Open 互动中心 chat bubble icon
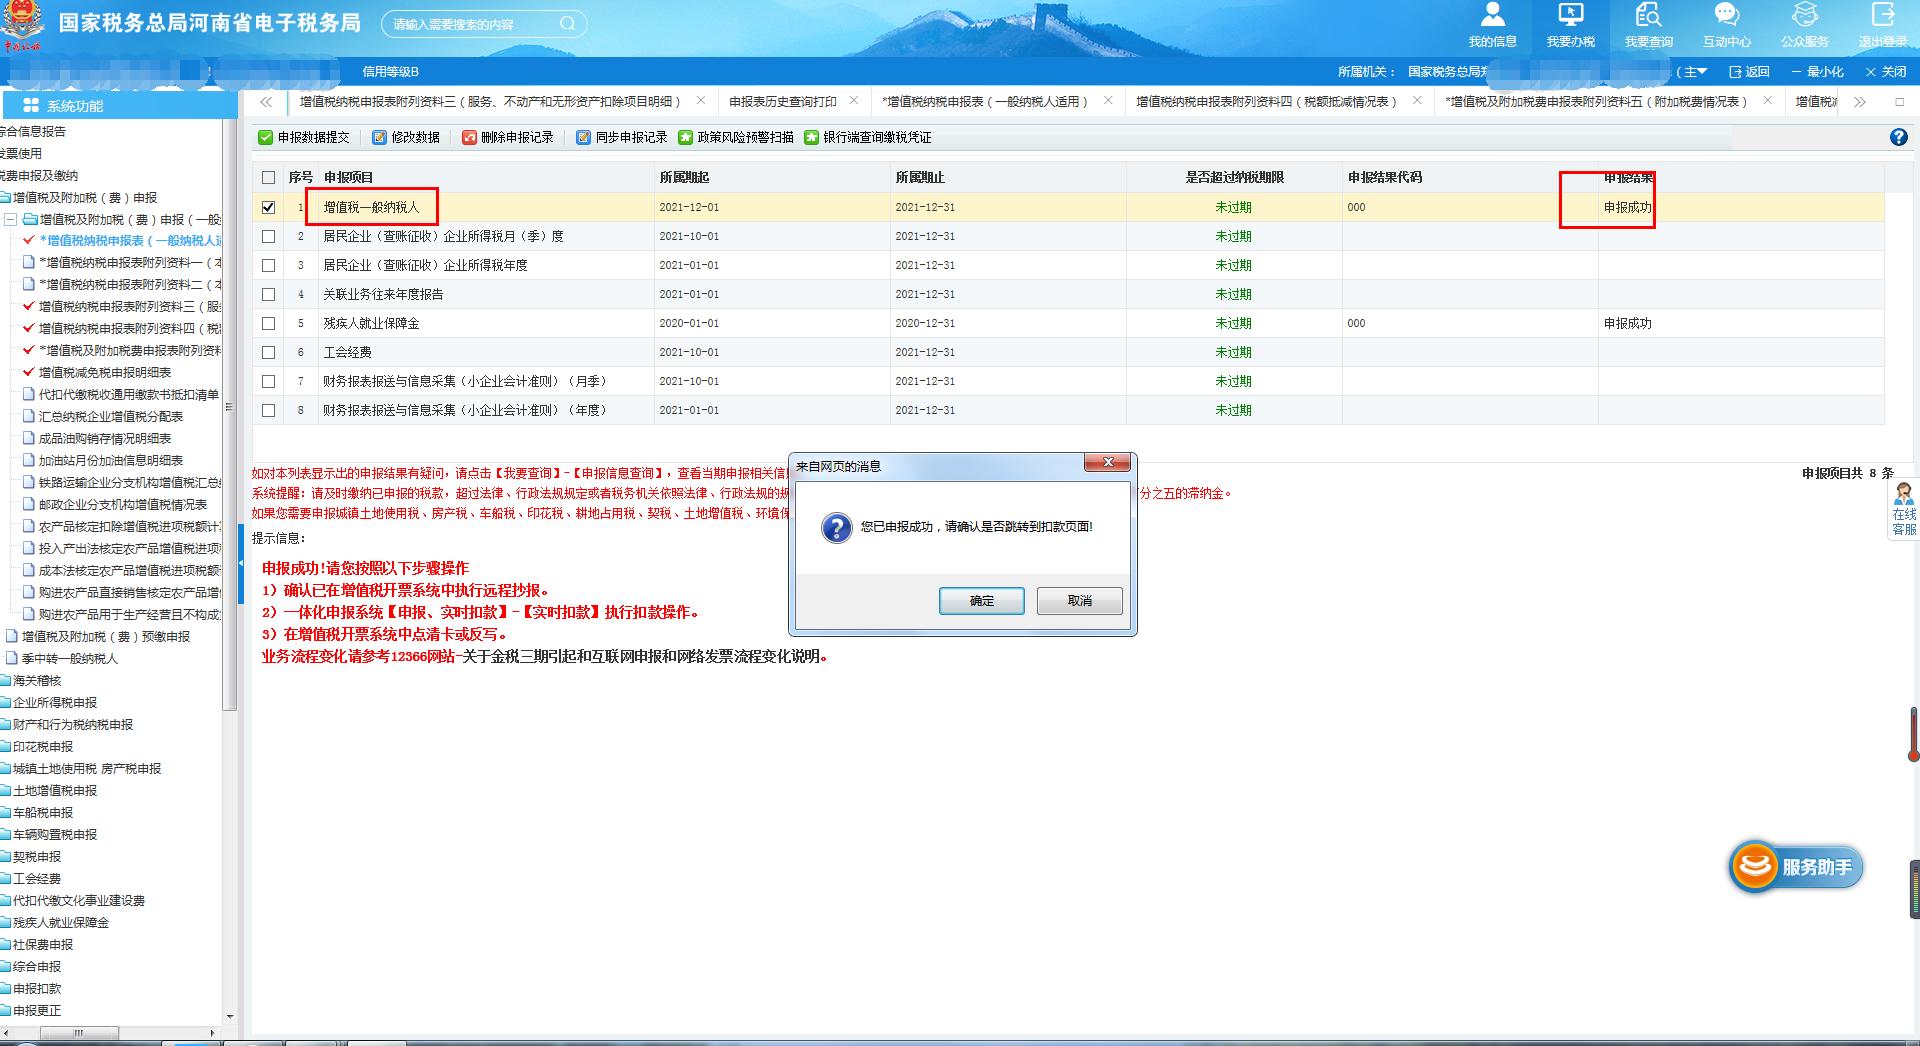Screen dimensions: 1920x1046 (x=1727, y=25)
